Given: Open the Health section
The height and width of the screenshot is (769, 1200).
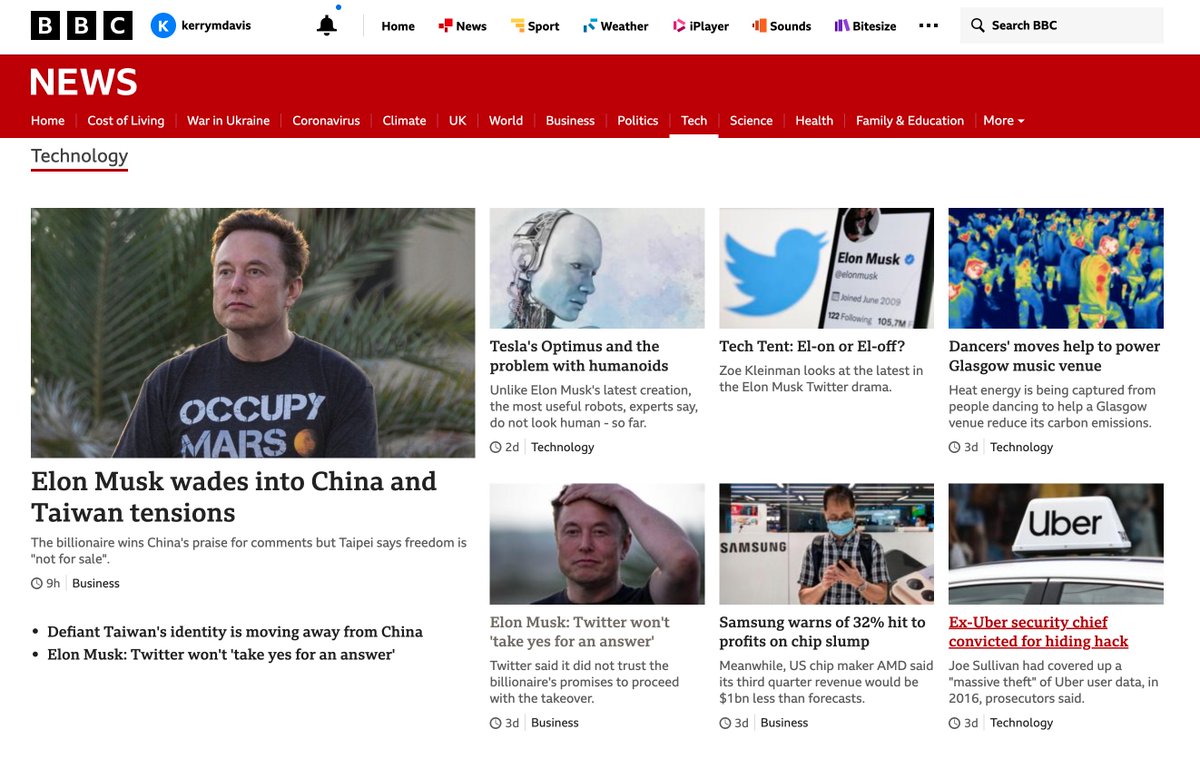Looking at the screenshot, I should pyautogui.click(x=814, y=120).
